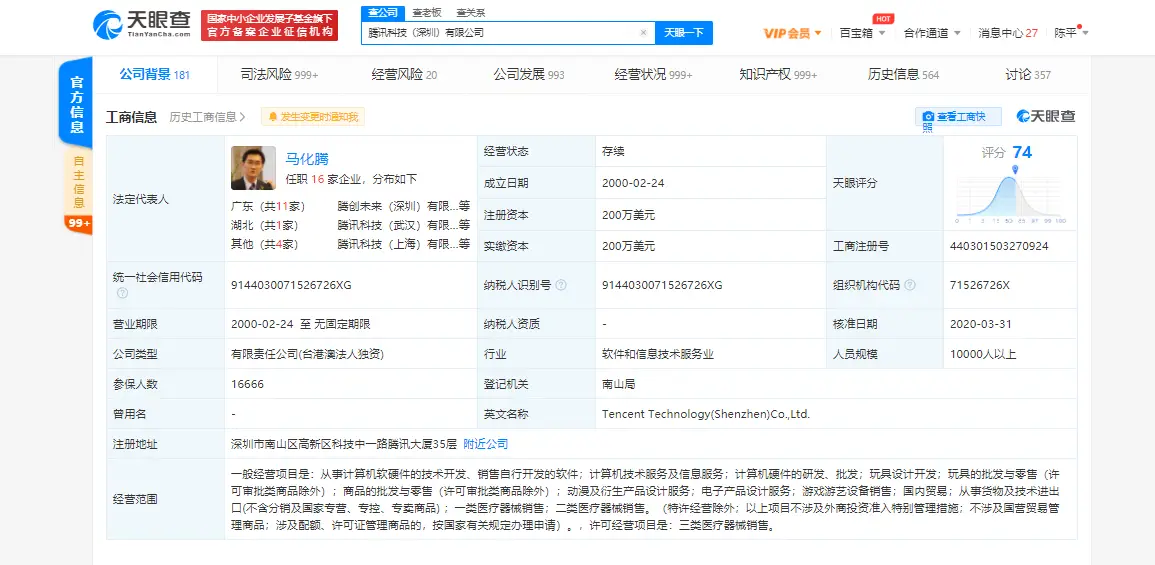Click 查看工商快照 button

[959, 116]
